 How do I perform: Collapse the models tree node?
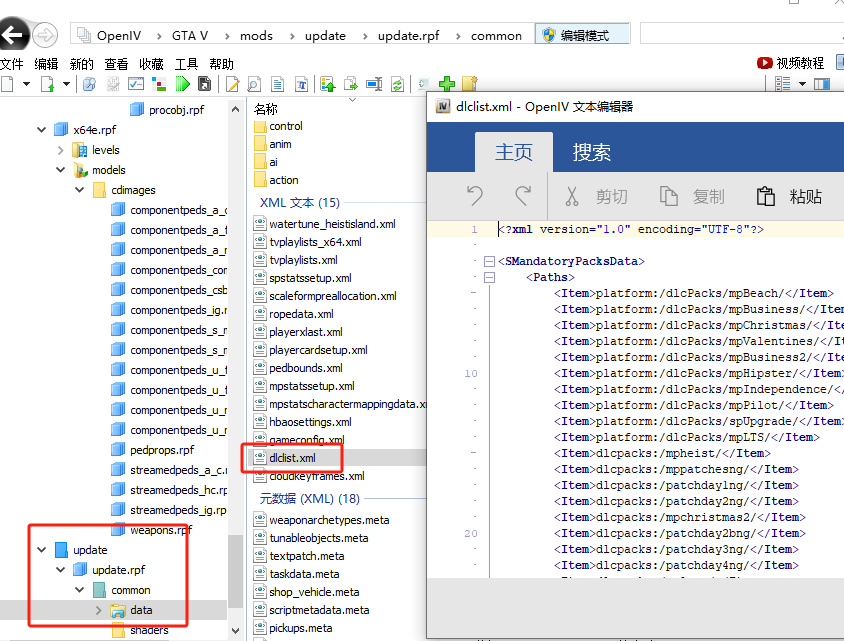coord(61,170)
